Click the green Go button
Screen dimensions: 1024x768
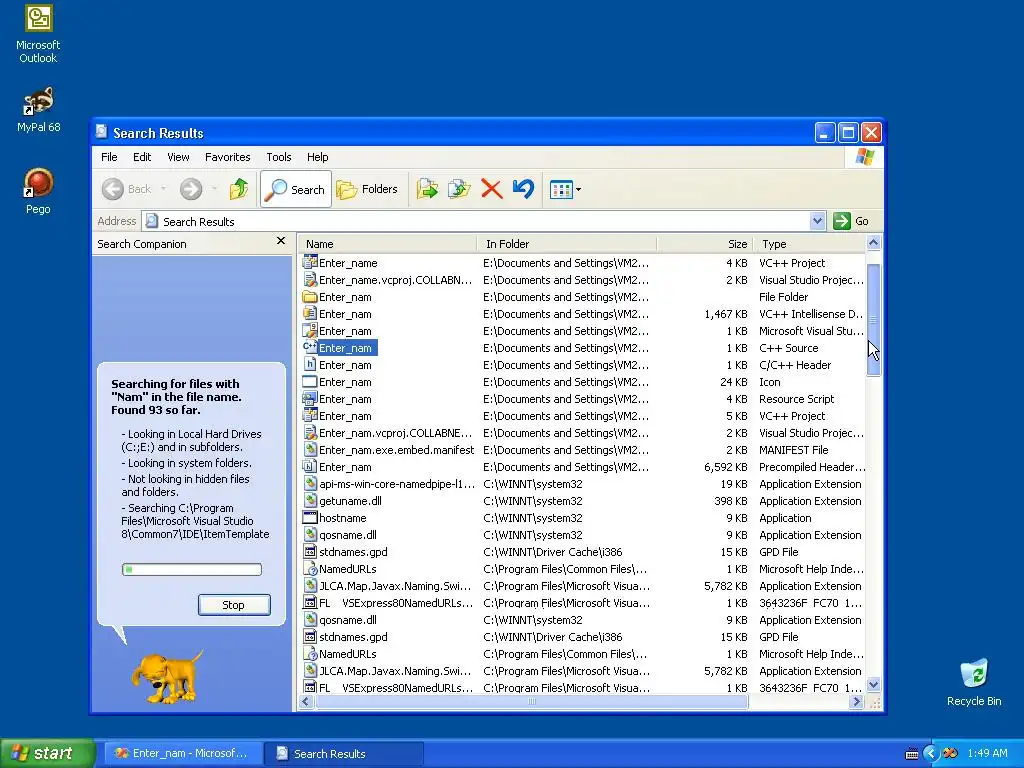click(x=851, y=221)
